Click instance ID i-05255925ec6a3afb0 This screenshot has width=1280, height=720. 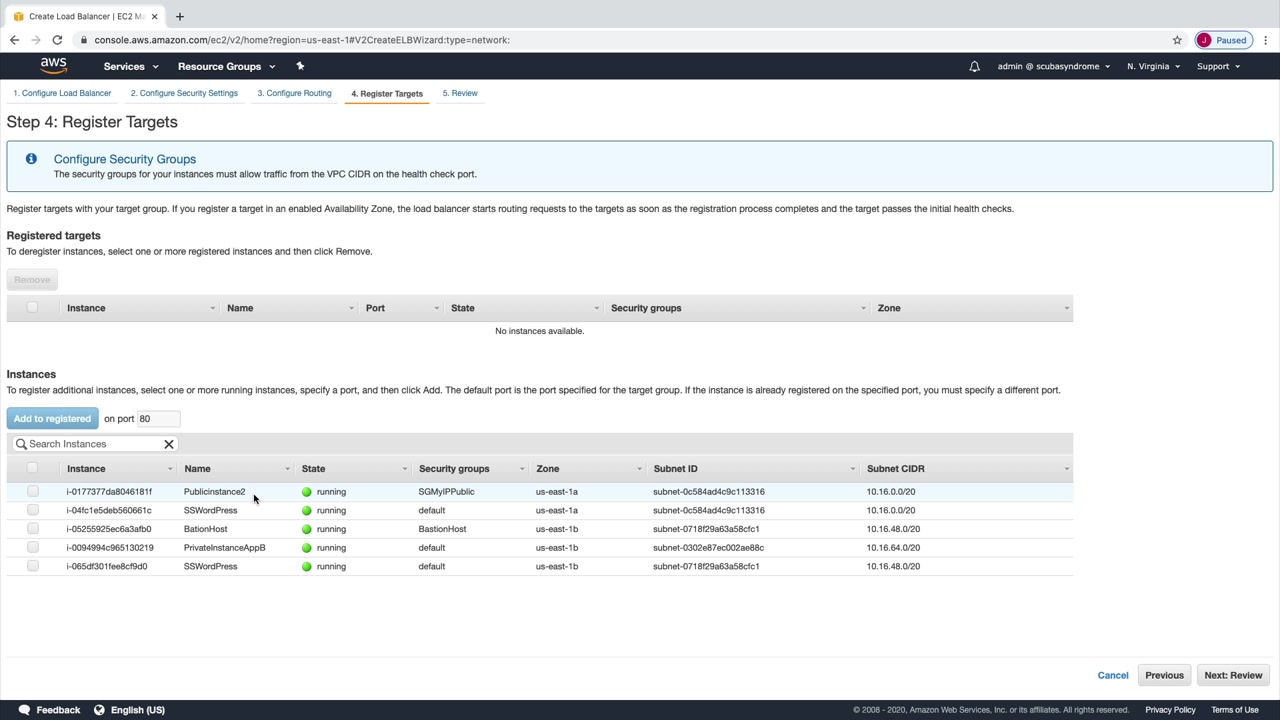[x=109, y=529]
